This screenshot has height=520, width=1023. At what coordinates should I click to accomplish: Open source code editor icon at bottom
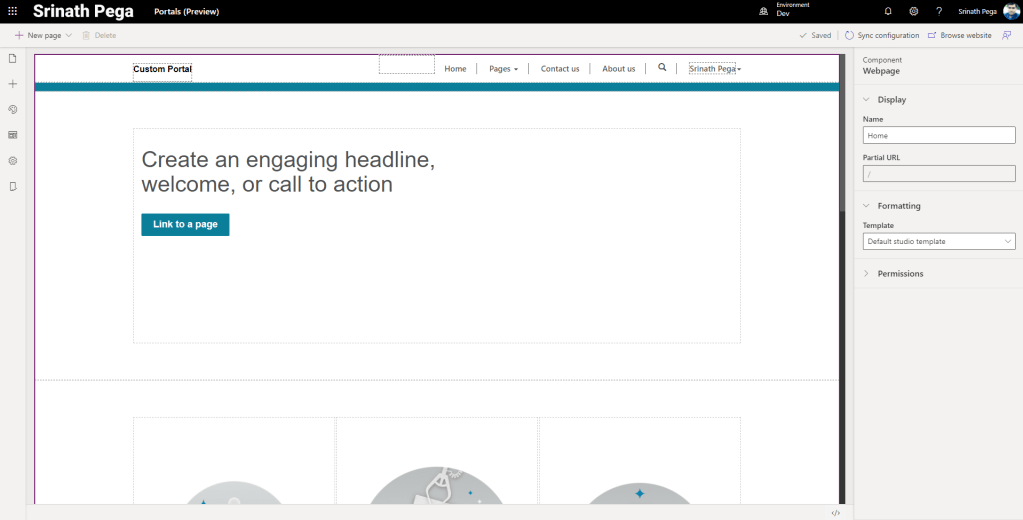click(835, 513)
